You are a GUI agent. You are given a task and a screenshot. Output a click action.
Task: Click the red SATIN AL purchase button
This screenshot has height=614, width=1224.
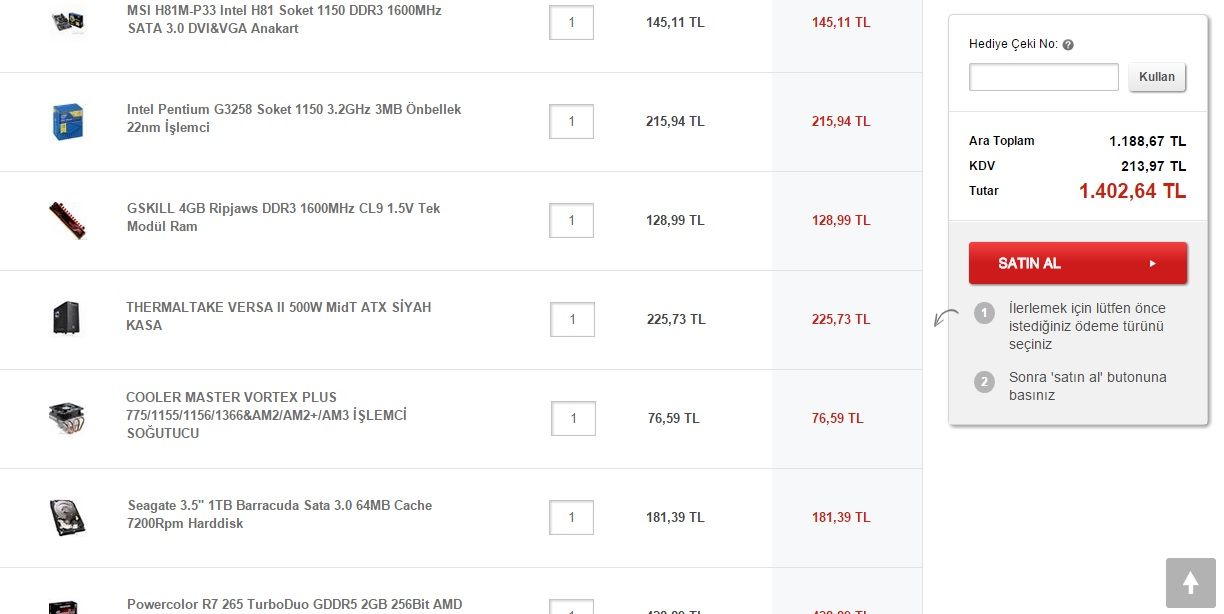click(1077, 263)
